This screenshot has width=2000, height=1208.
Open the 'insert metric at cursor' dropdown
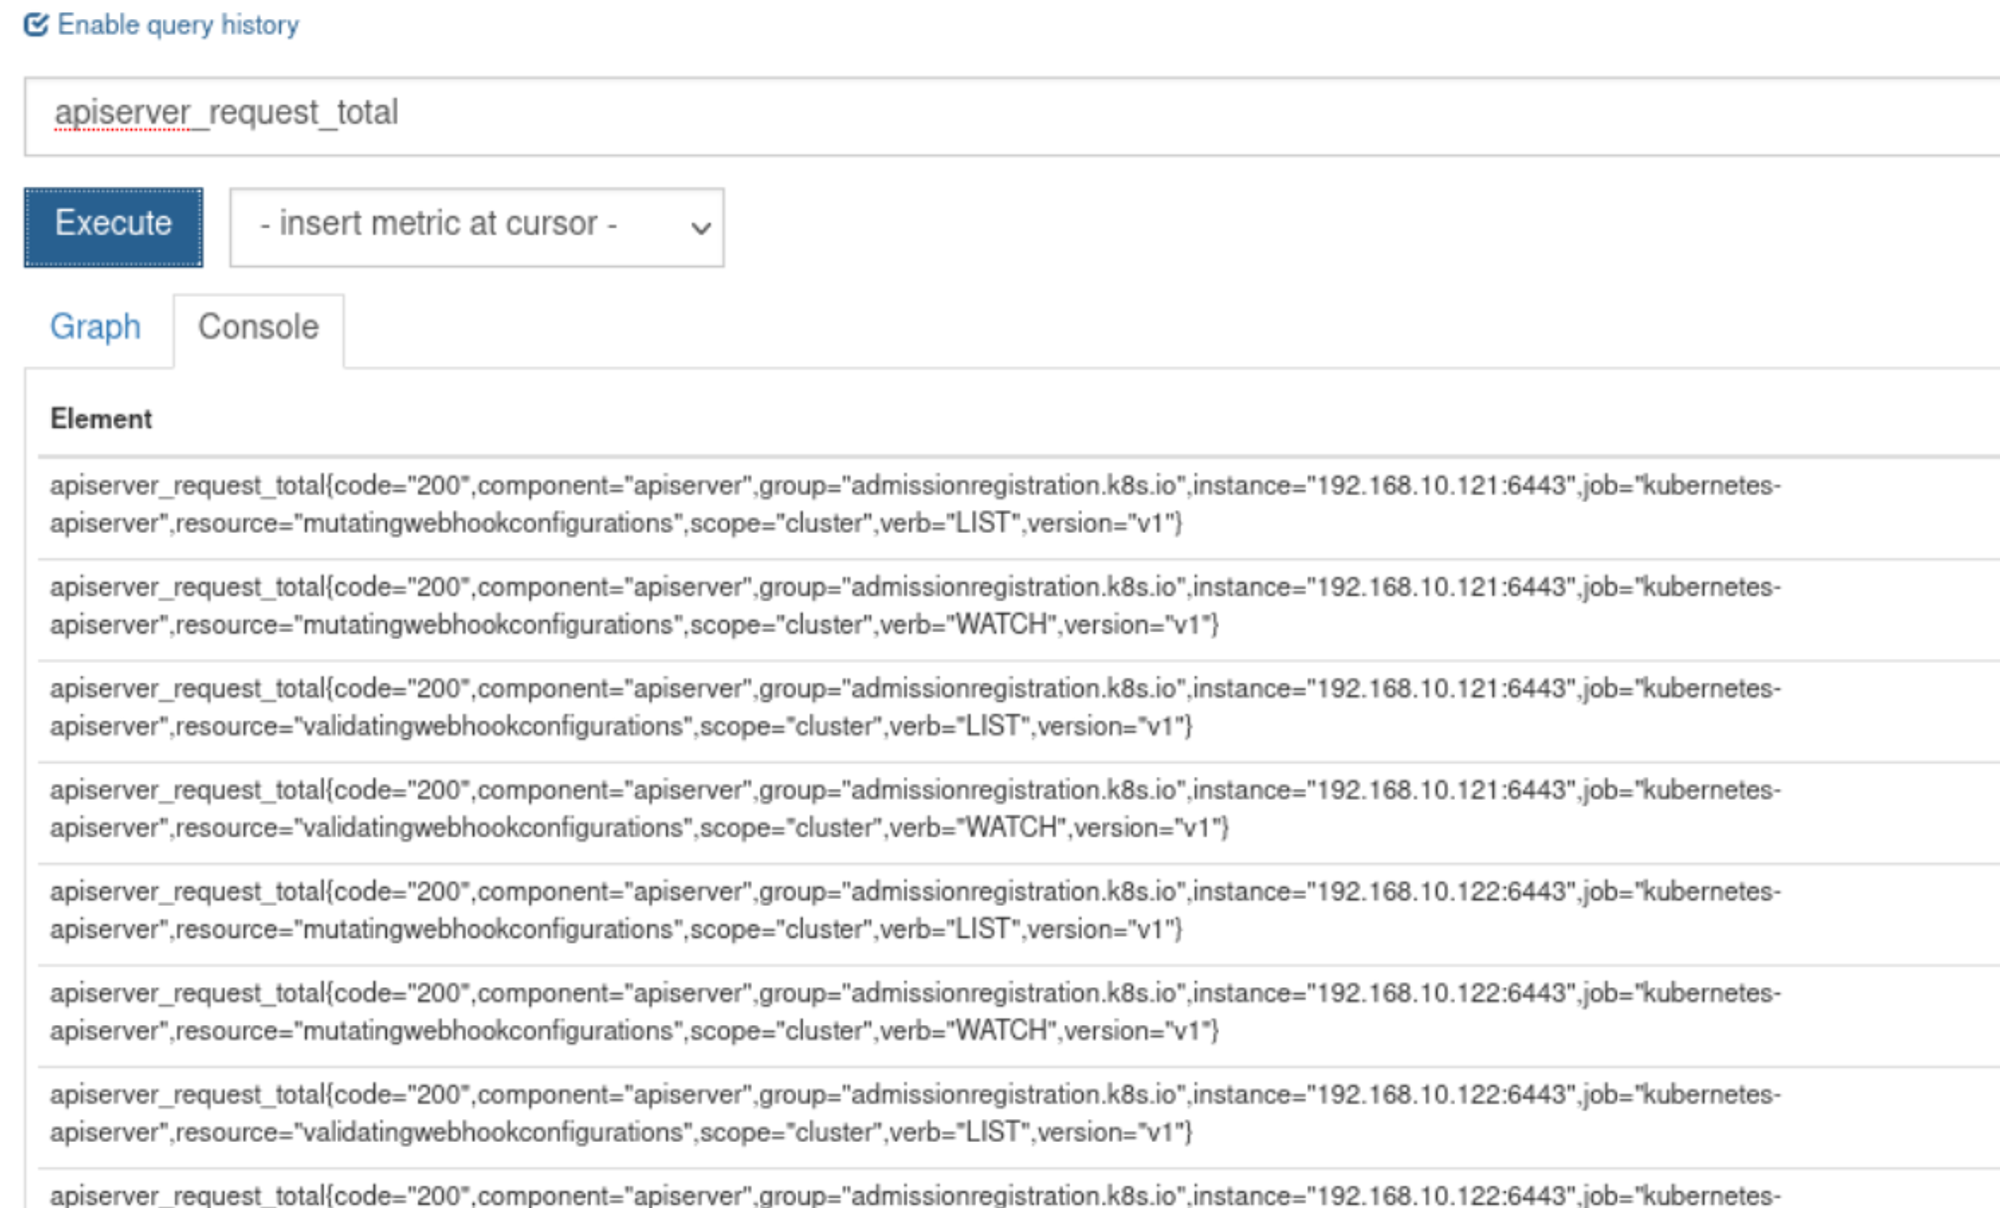[x=476, y=227]
